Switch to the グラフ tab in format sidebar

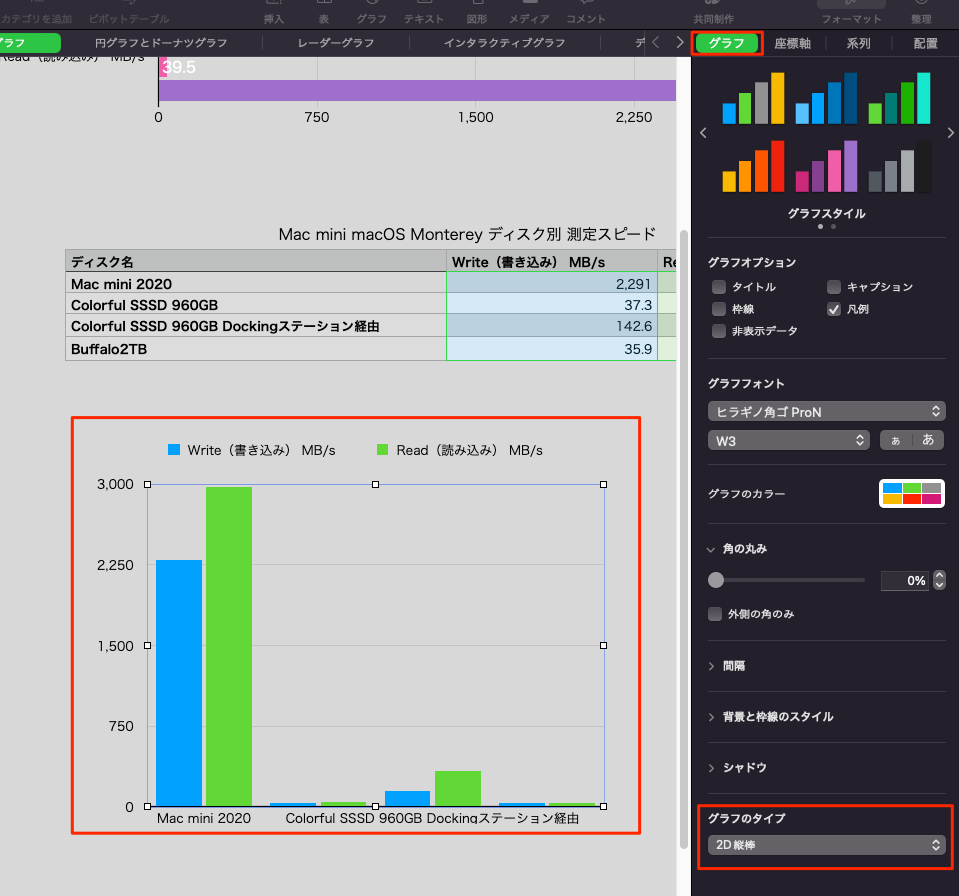[x=727, y=43]
